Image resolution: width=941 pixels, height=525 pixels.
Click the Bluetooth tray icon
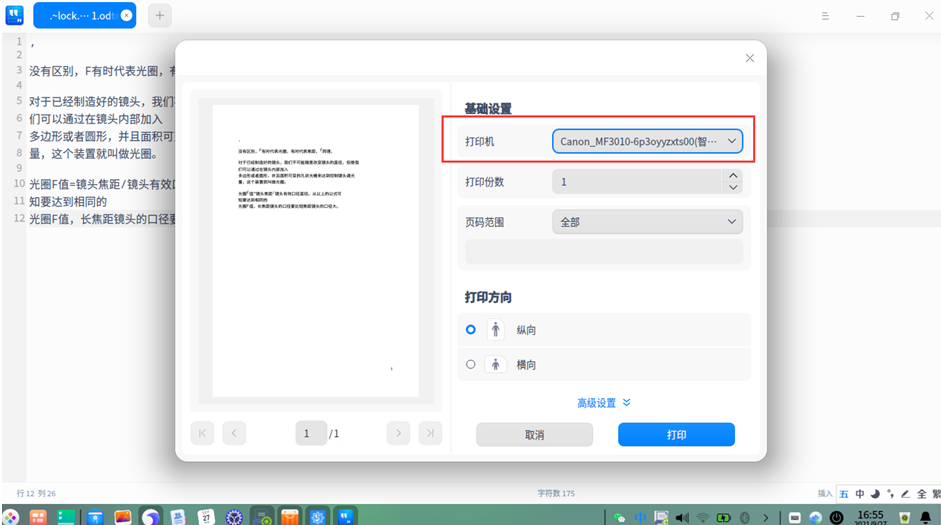click(745, 517)
